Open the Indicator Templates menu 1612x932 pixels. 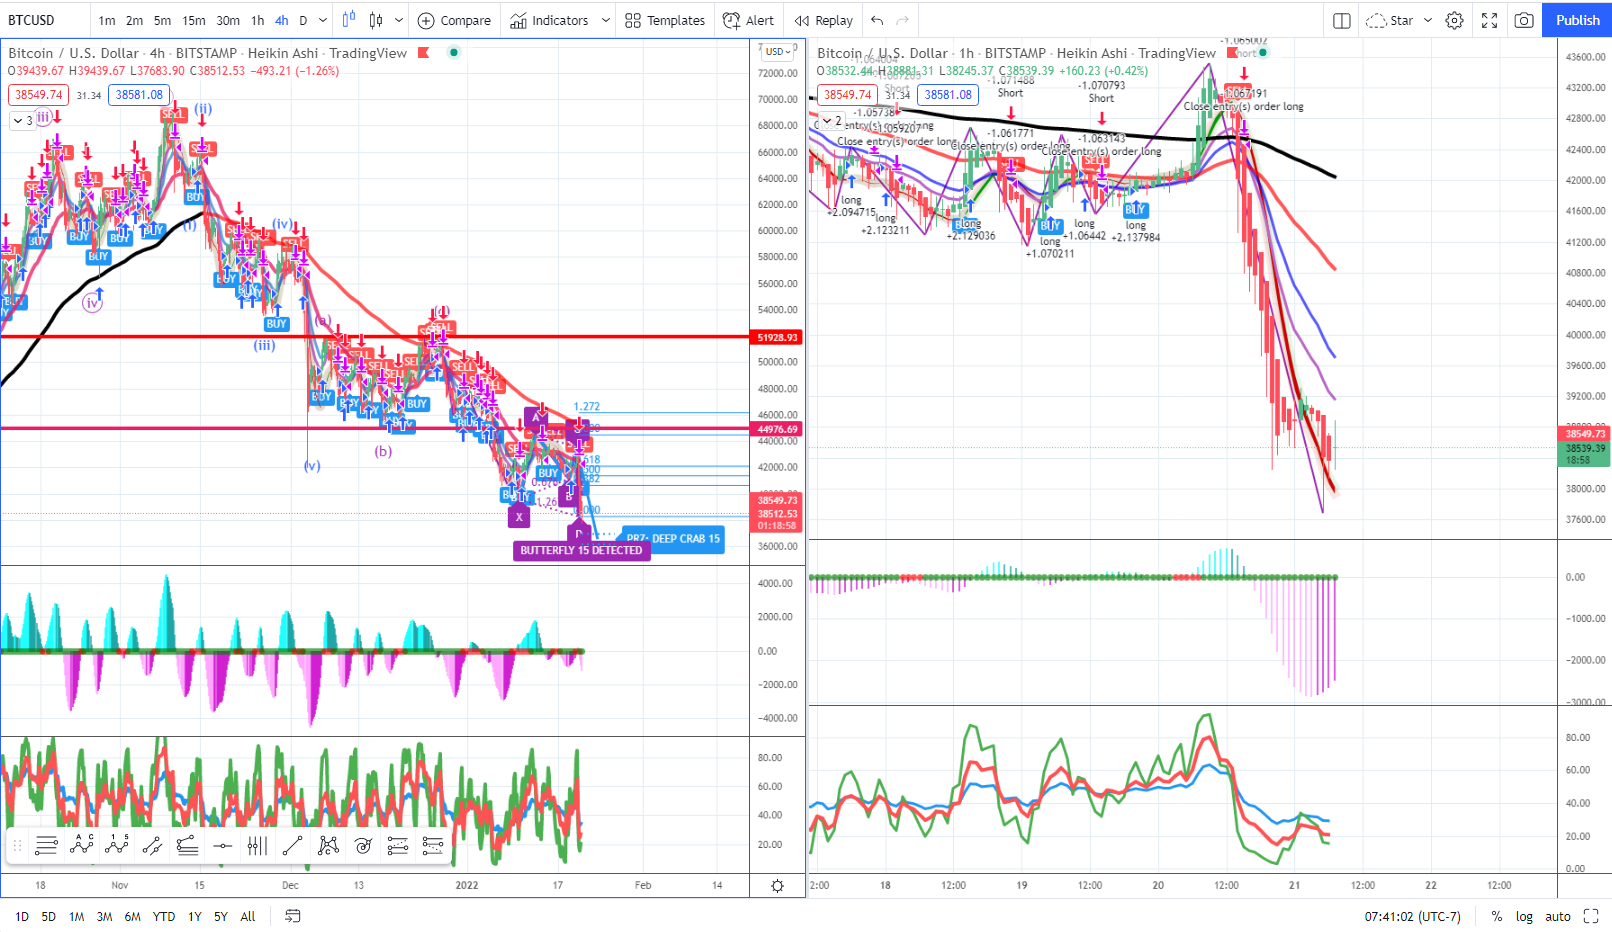click(665, 20)
